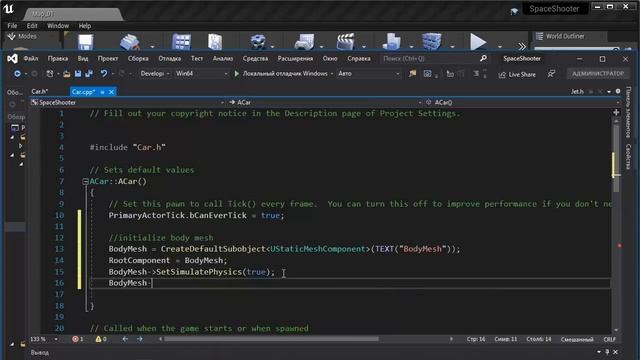Close Car.cpp tab
The image size is (640, 360).
(x=111, y=92)
